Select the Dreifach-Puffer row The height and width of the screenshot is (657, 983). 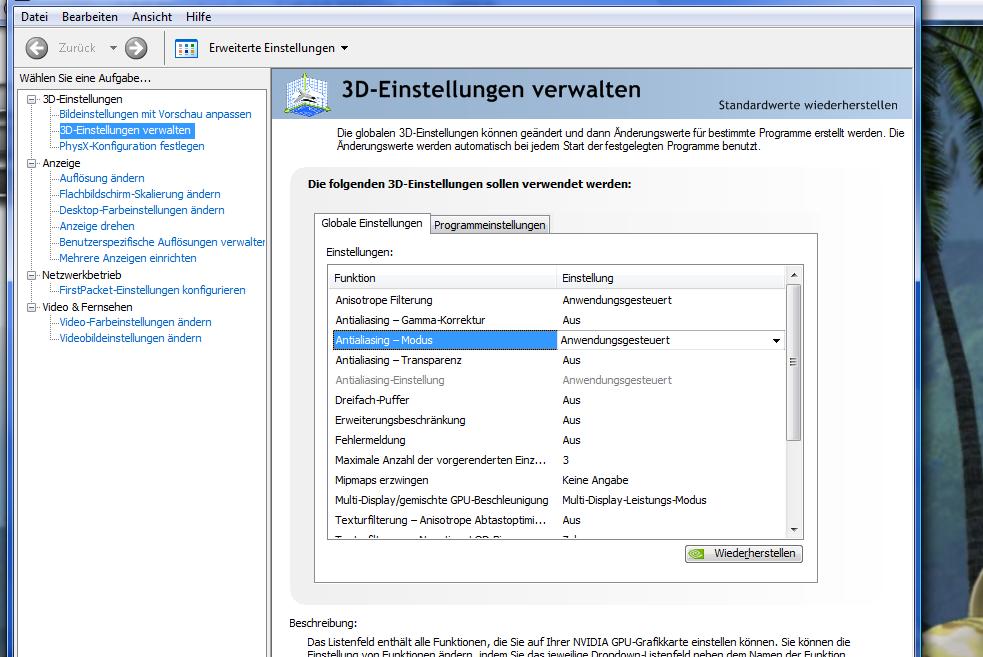pyautogui.click(x=558, y=400)
